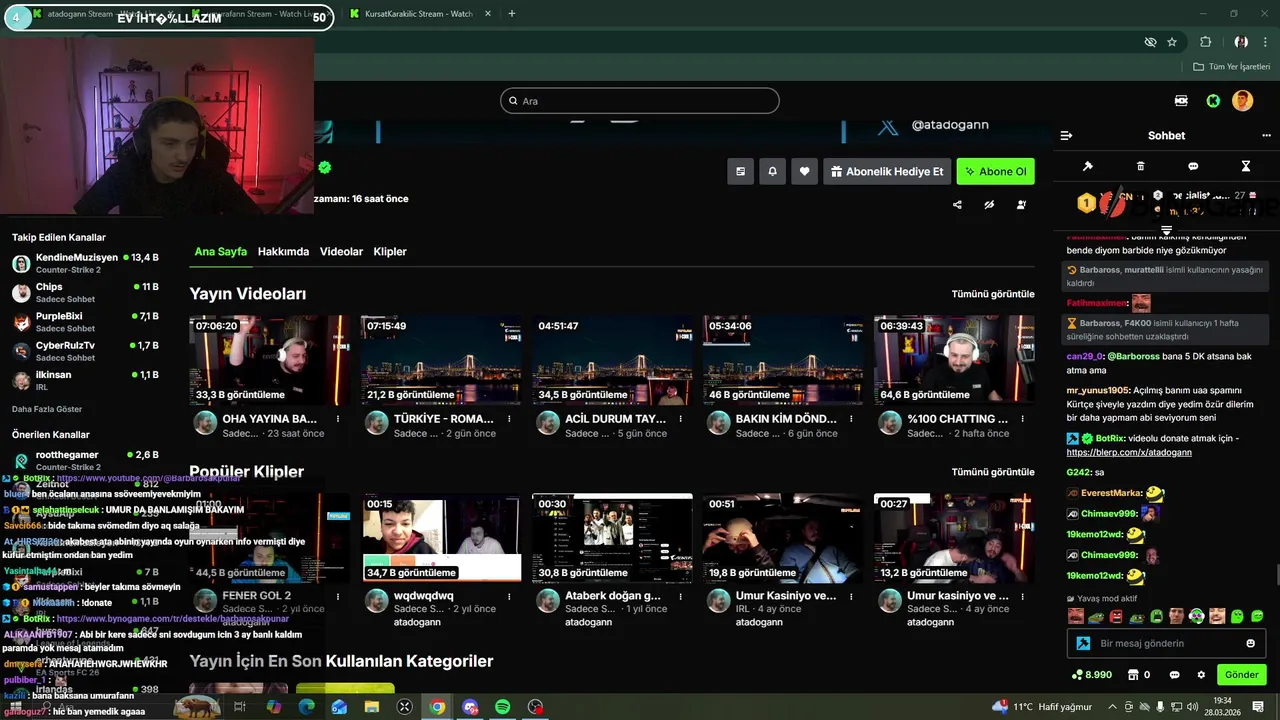Open the emoji picker in message box
1280x720 pixels.
(x=1250, y=643)
